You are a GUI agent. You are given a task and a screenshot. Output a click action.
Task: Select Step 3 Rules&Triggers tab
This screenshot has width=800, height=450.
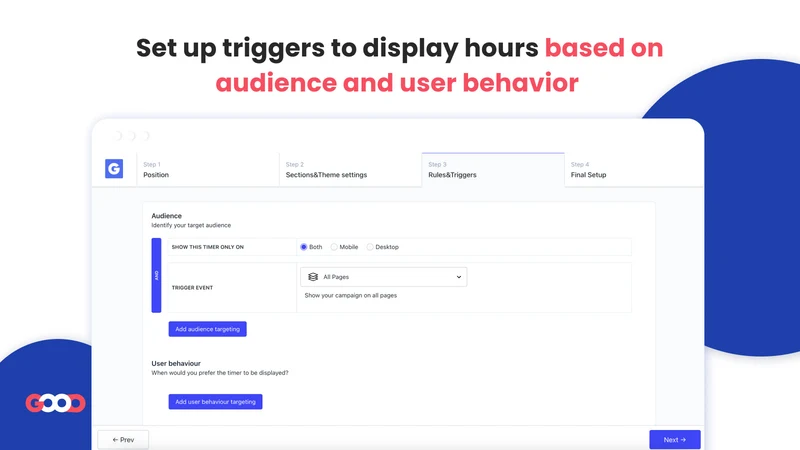[x=493, y=170]
